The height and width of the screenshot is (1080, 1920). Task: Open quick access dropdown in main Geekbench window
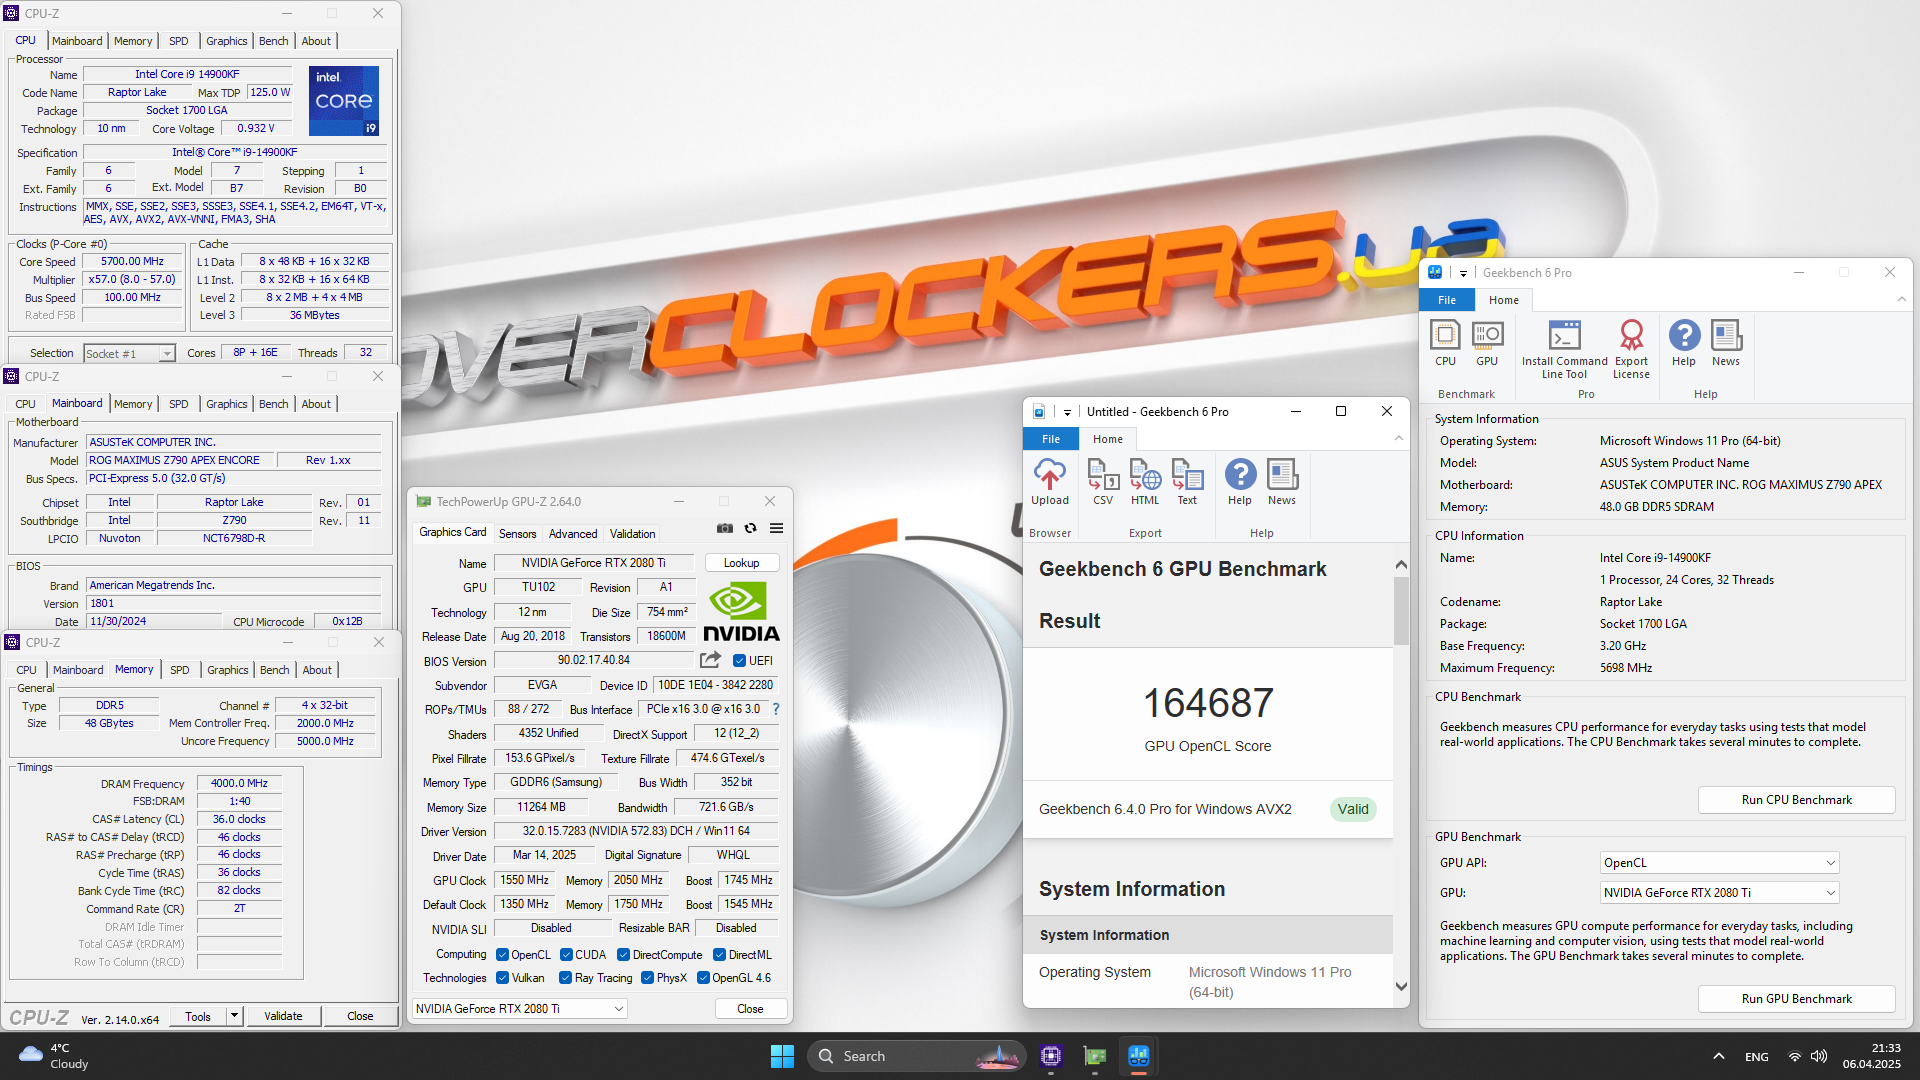coord(1463,273)
